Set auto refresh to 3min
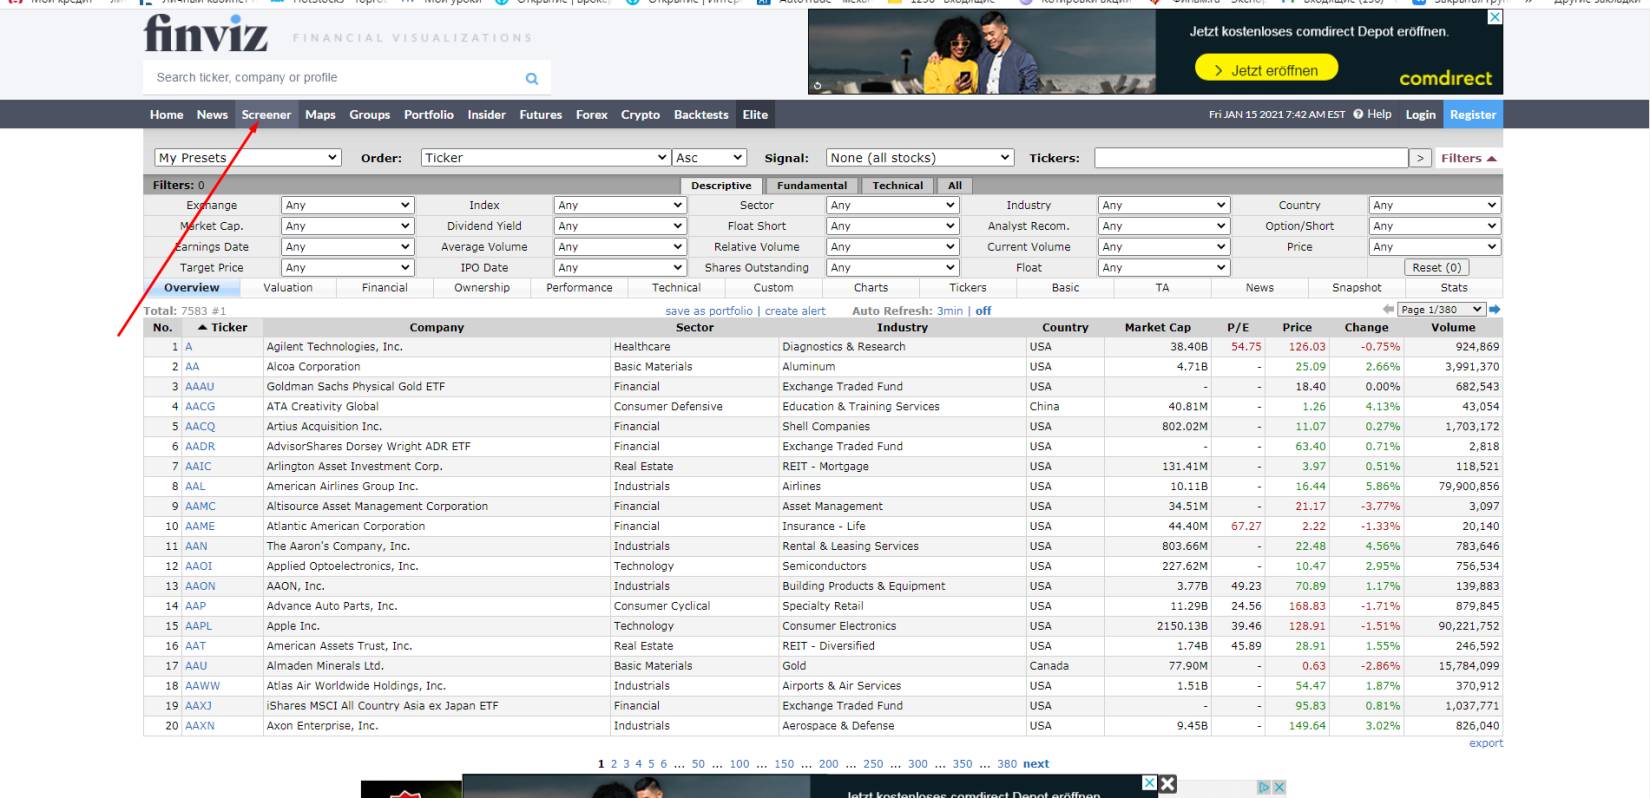The width and height of the screenshot is (1650, 798). pyautogui.click(x=949, y=311)
